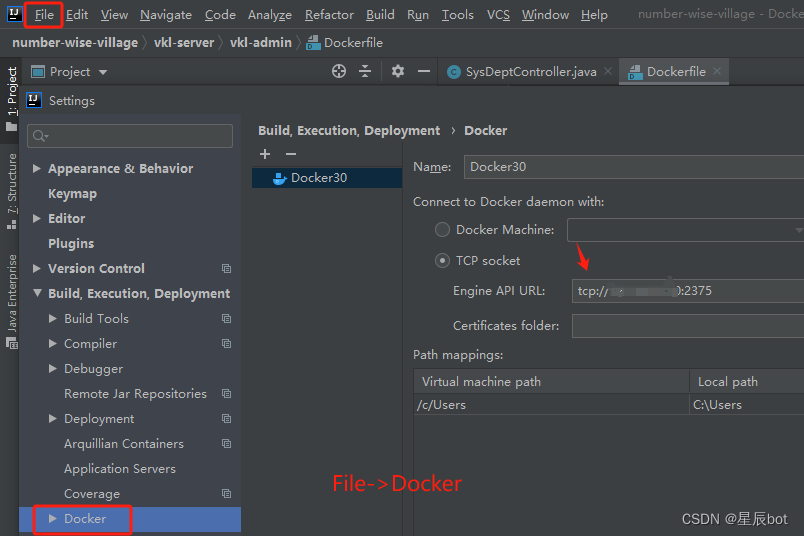This screenshot has width=804, height=536.
Task: Expand the Deployment node
Action: 52,419
